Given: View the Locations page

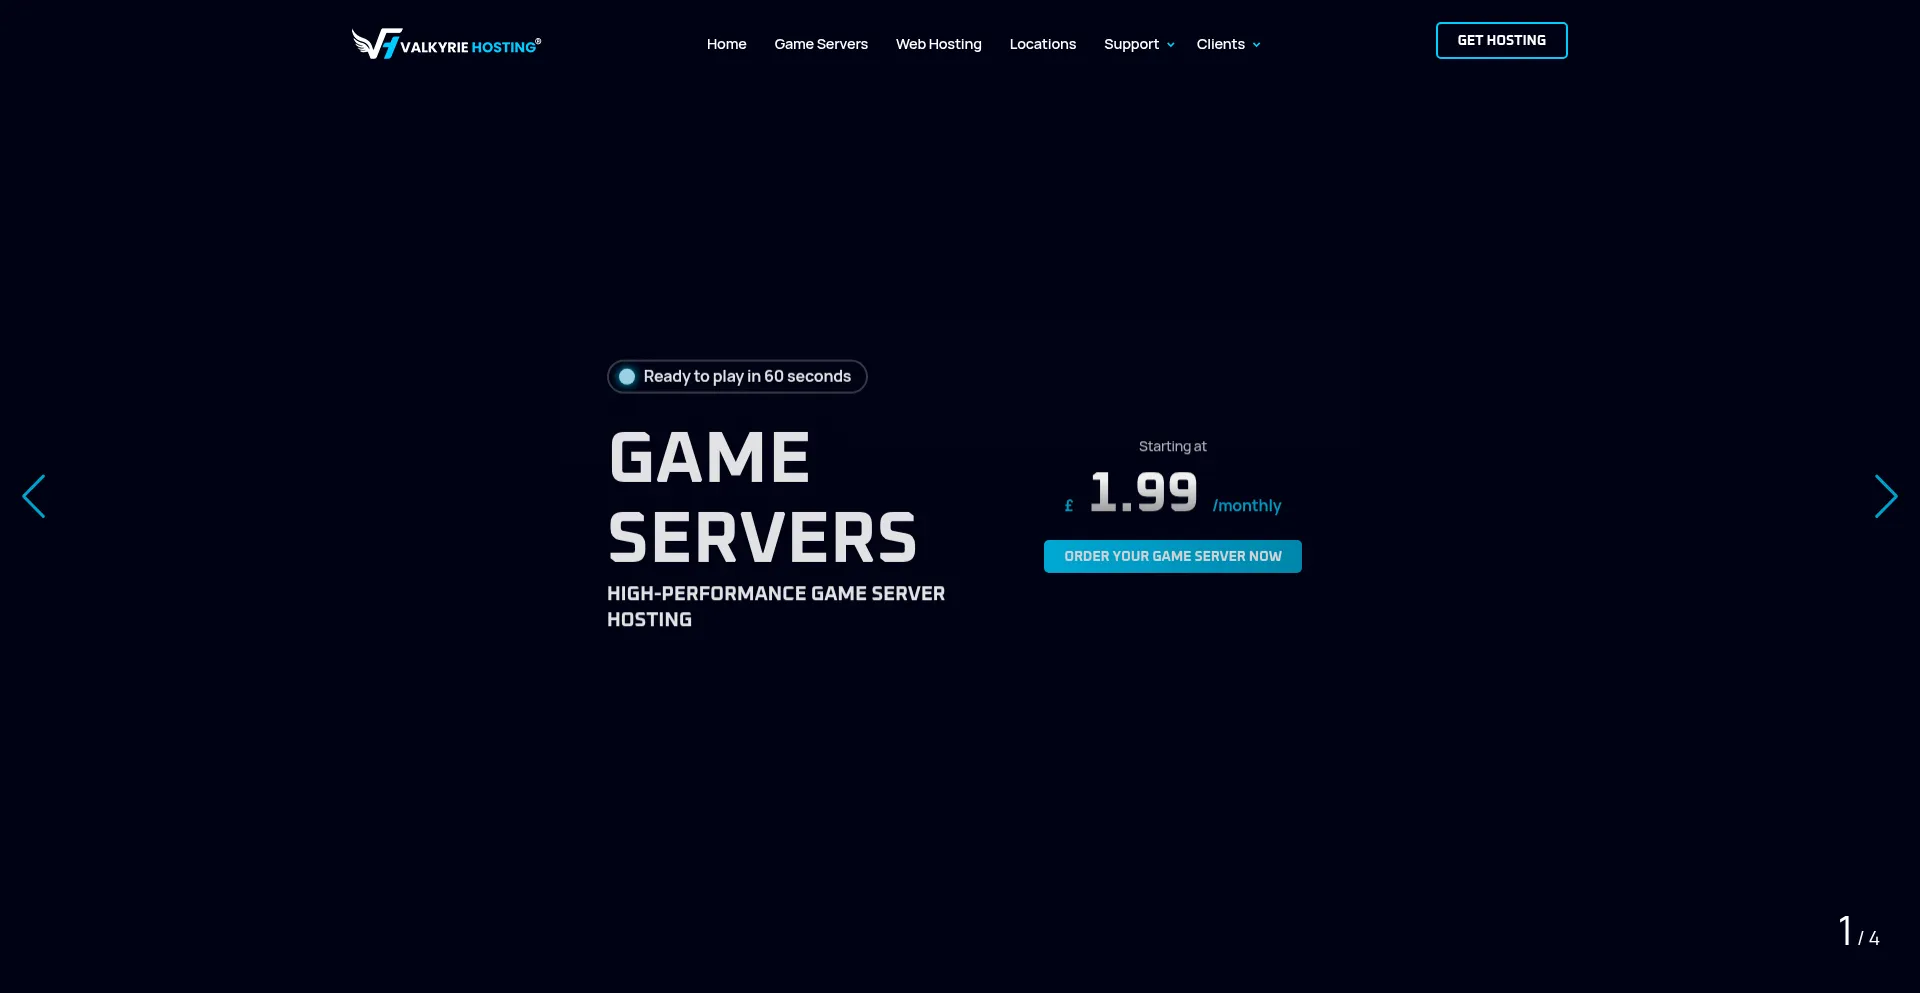Looking at the screenshot, I should point(1042,44).
